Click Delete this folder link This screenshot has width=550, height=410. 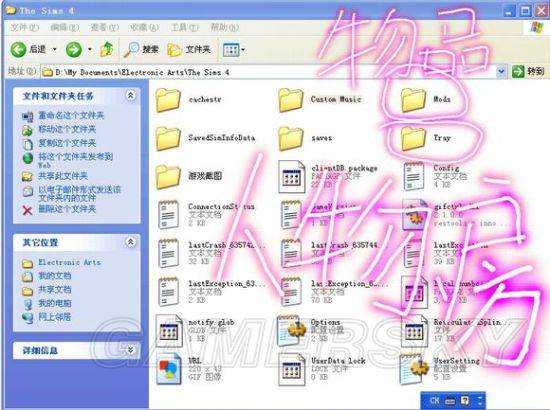67,209
